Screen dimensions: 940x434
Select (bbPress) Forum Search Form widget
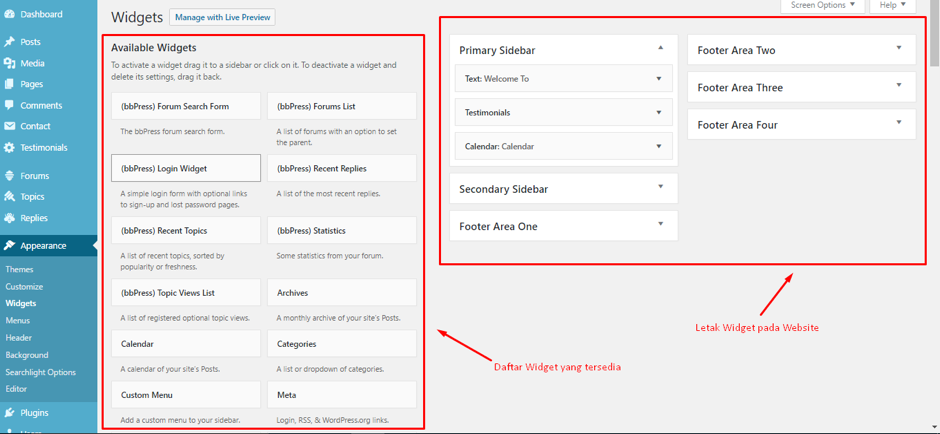coord(186,106)
